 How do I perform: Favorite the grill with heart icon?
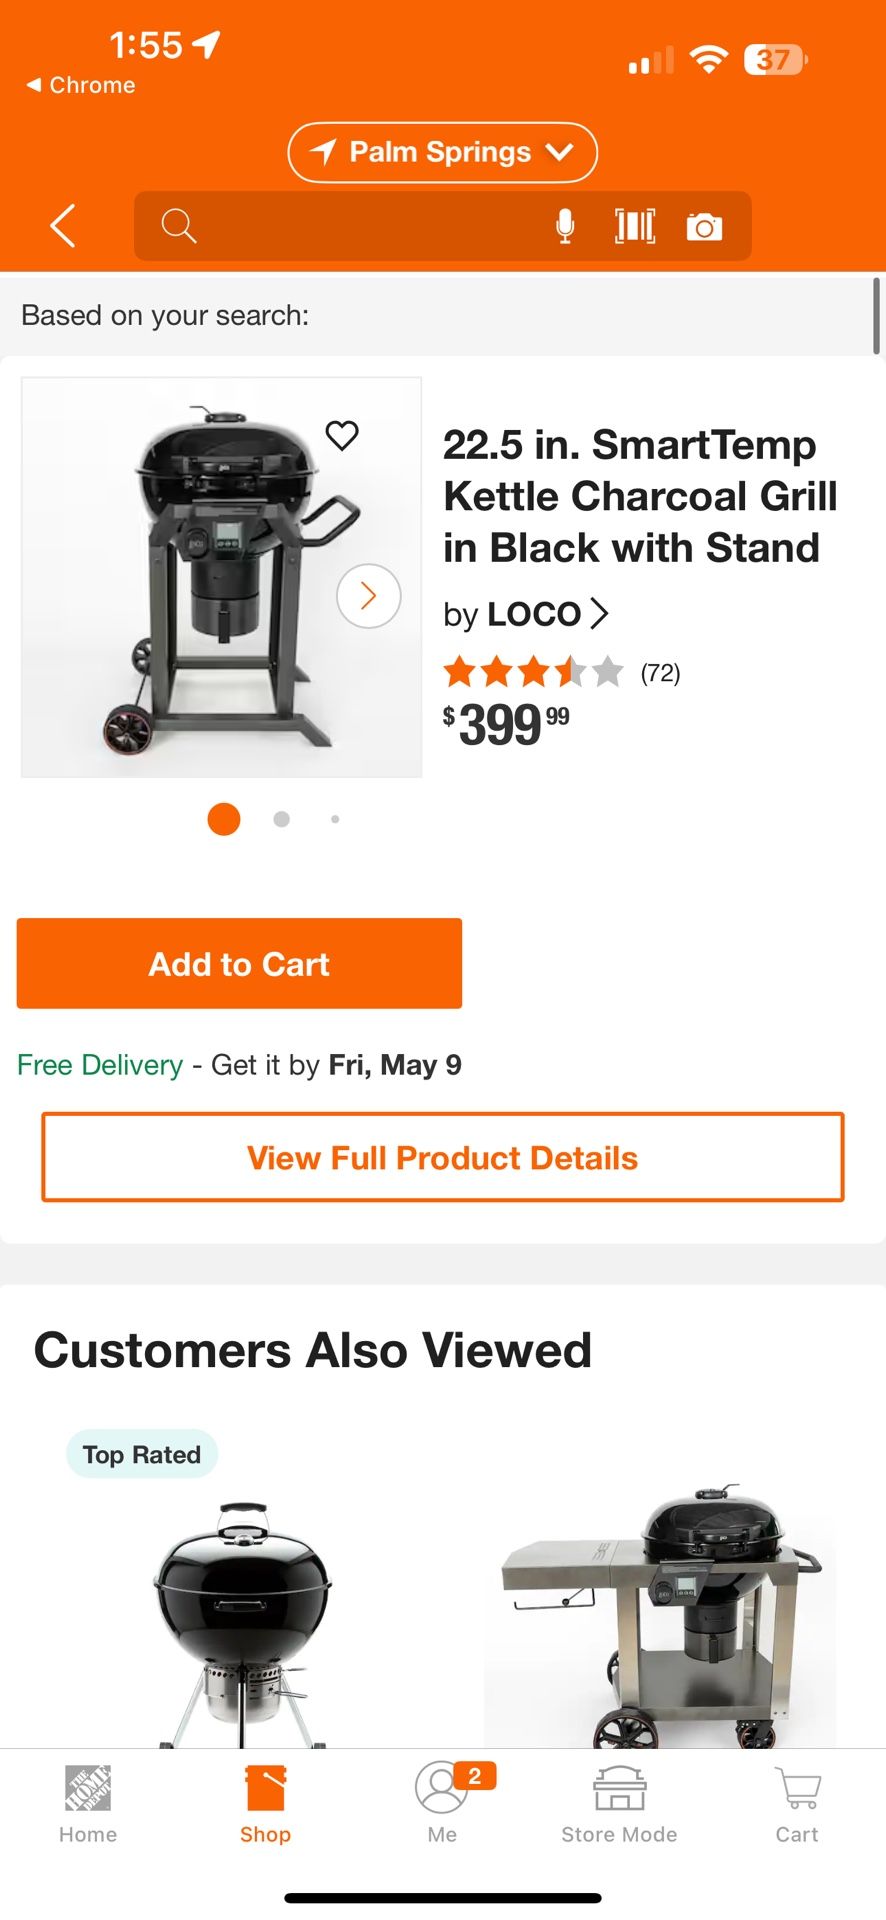[x=342, y=435]
